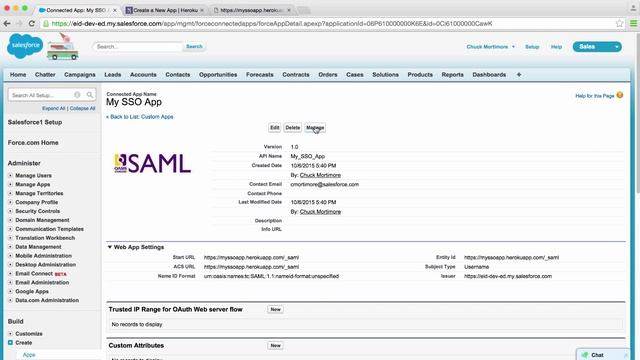Click the Manage button
The width and height of the screenshot is (640, 360).
(315, 128)
